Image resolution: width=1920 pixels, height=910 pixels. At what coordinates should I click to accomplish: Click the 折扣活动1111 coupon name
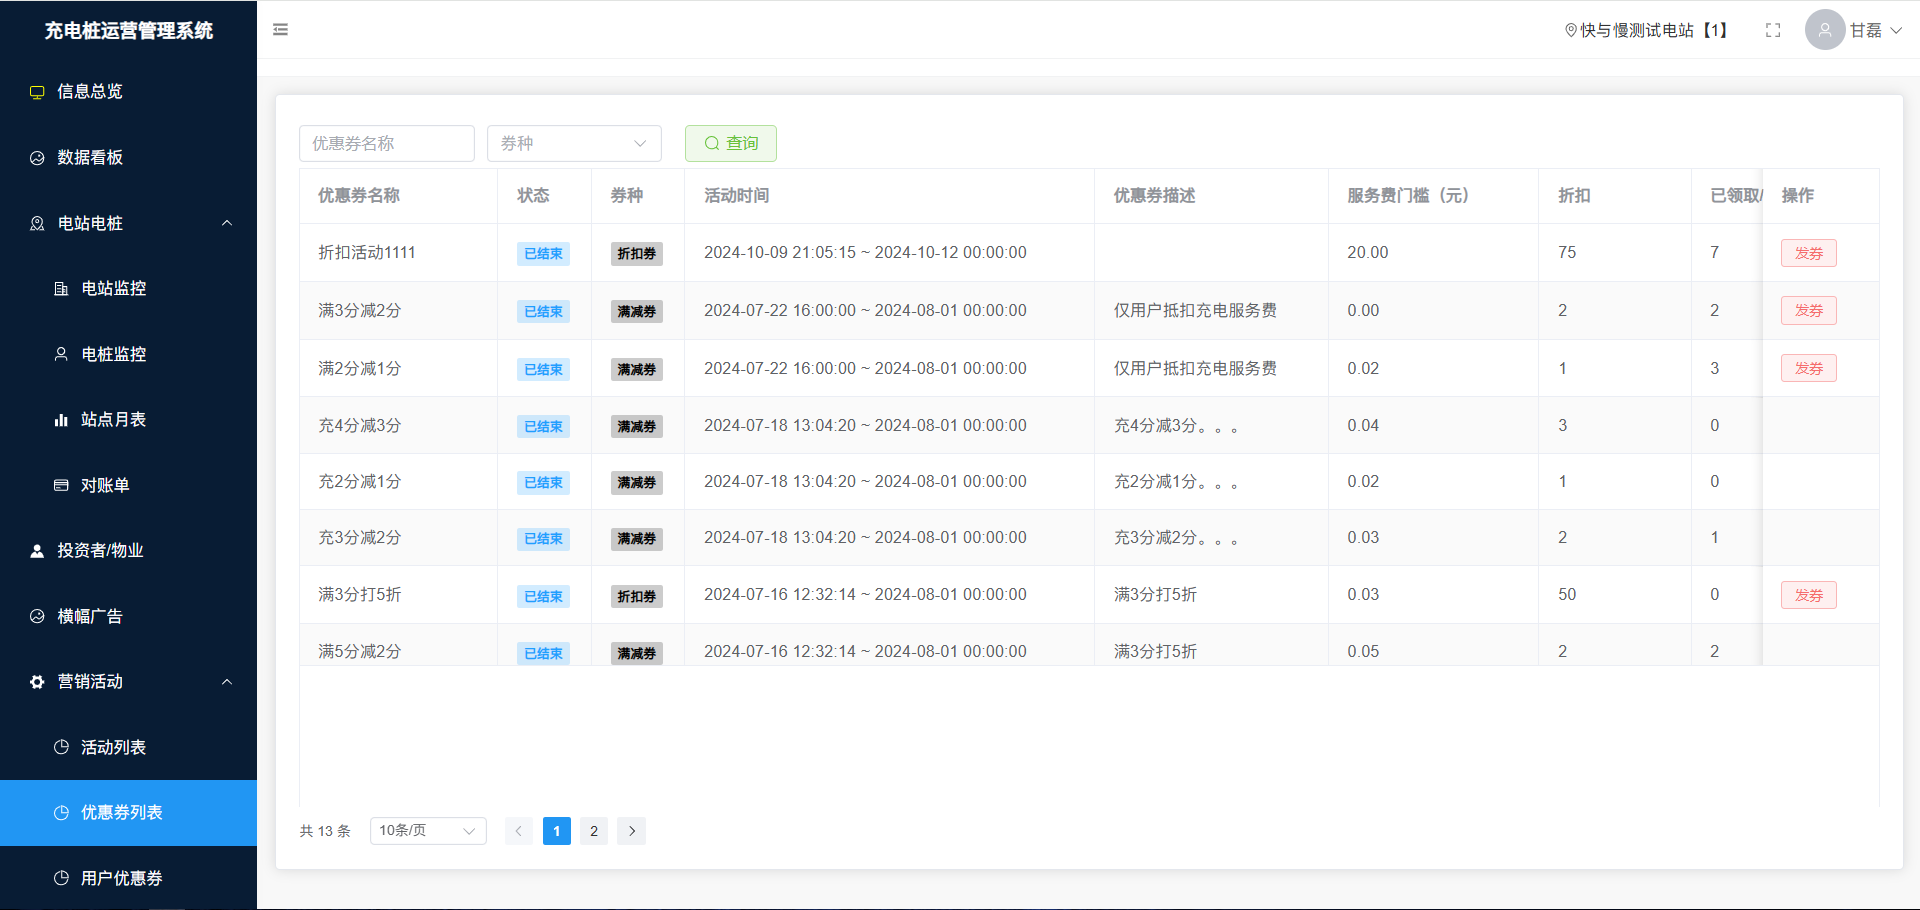367,252
